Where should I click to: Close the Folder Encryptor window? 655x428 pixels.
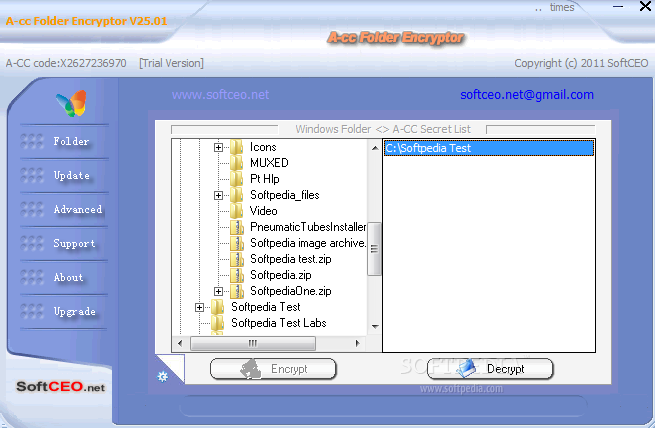pos(645,6)
